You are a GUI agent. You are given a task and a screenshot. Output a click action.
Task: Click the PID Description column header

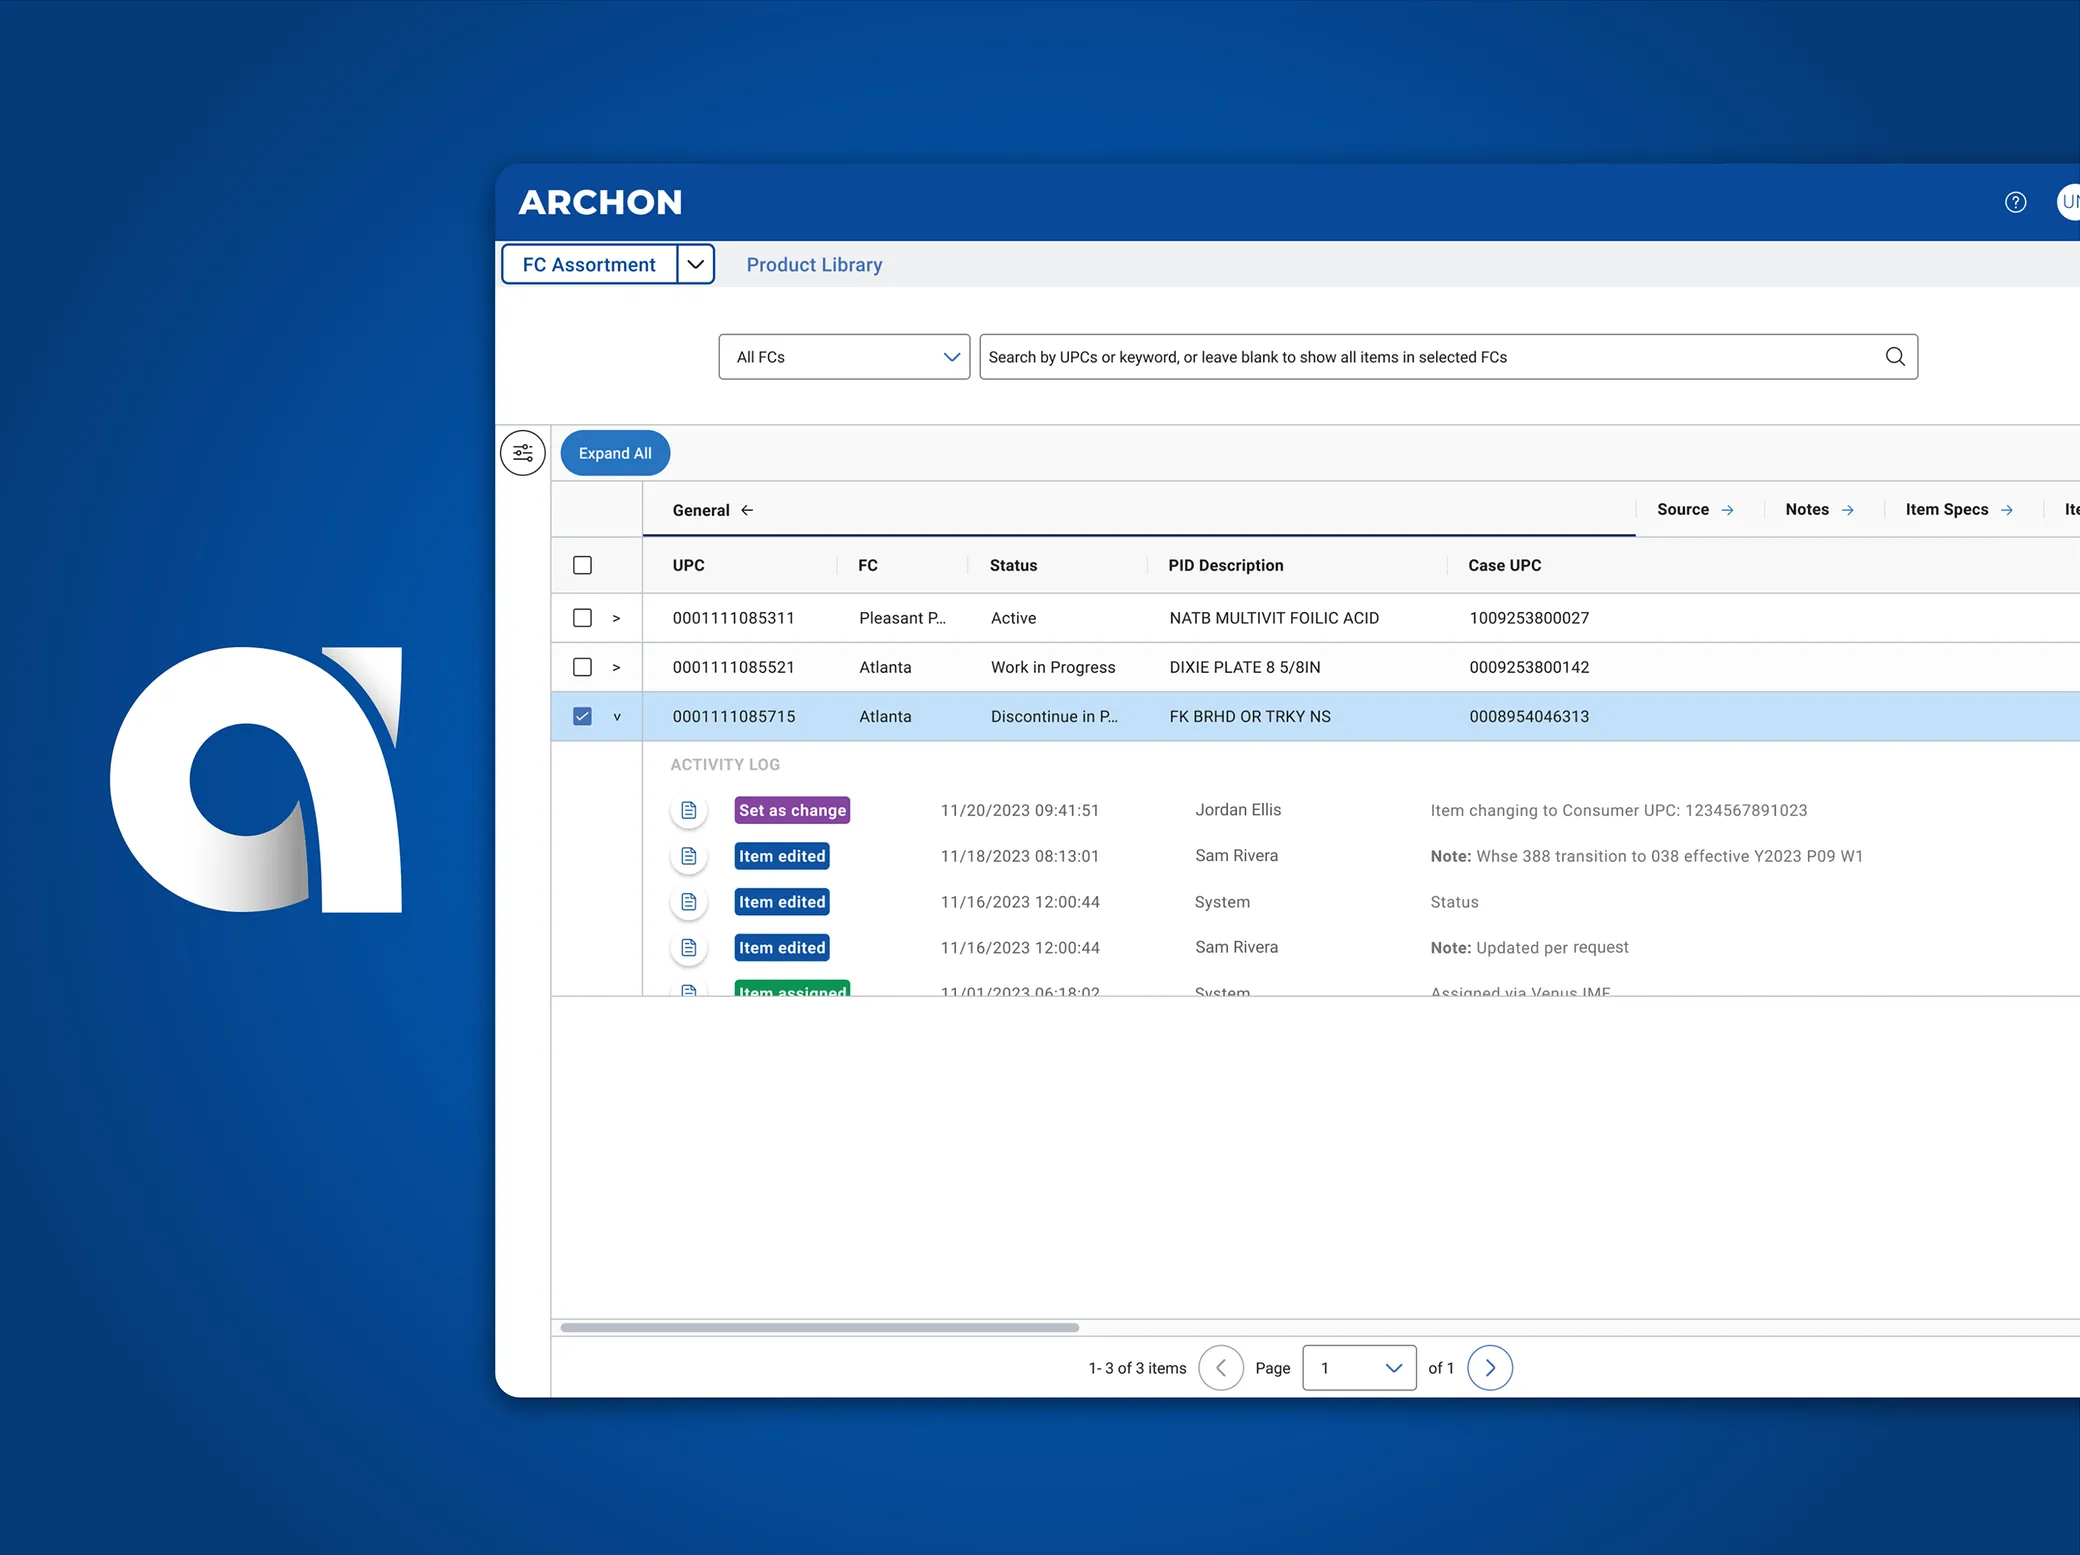click(1226, 565)
